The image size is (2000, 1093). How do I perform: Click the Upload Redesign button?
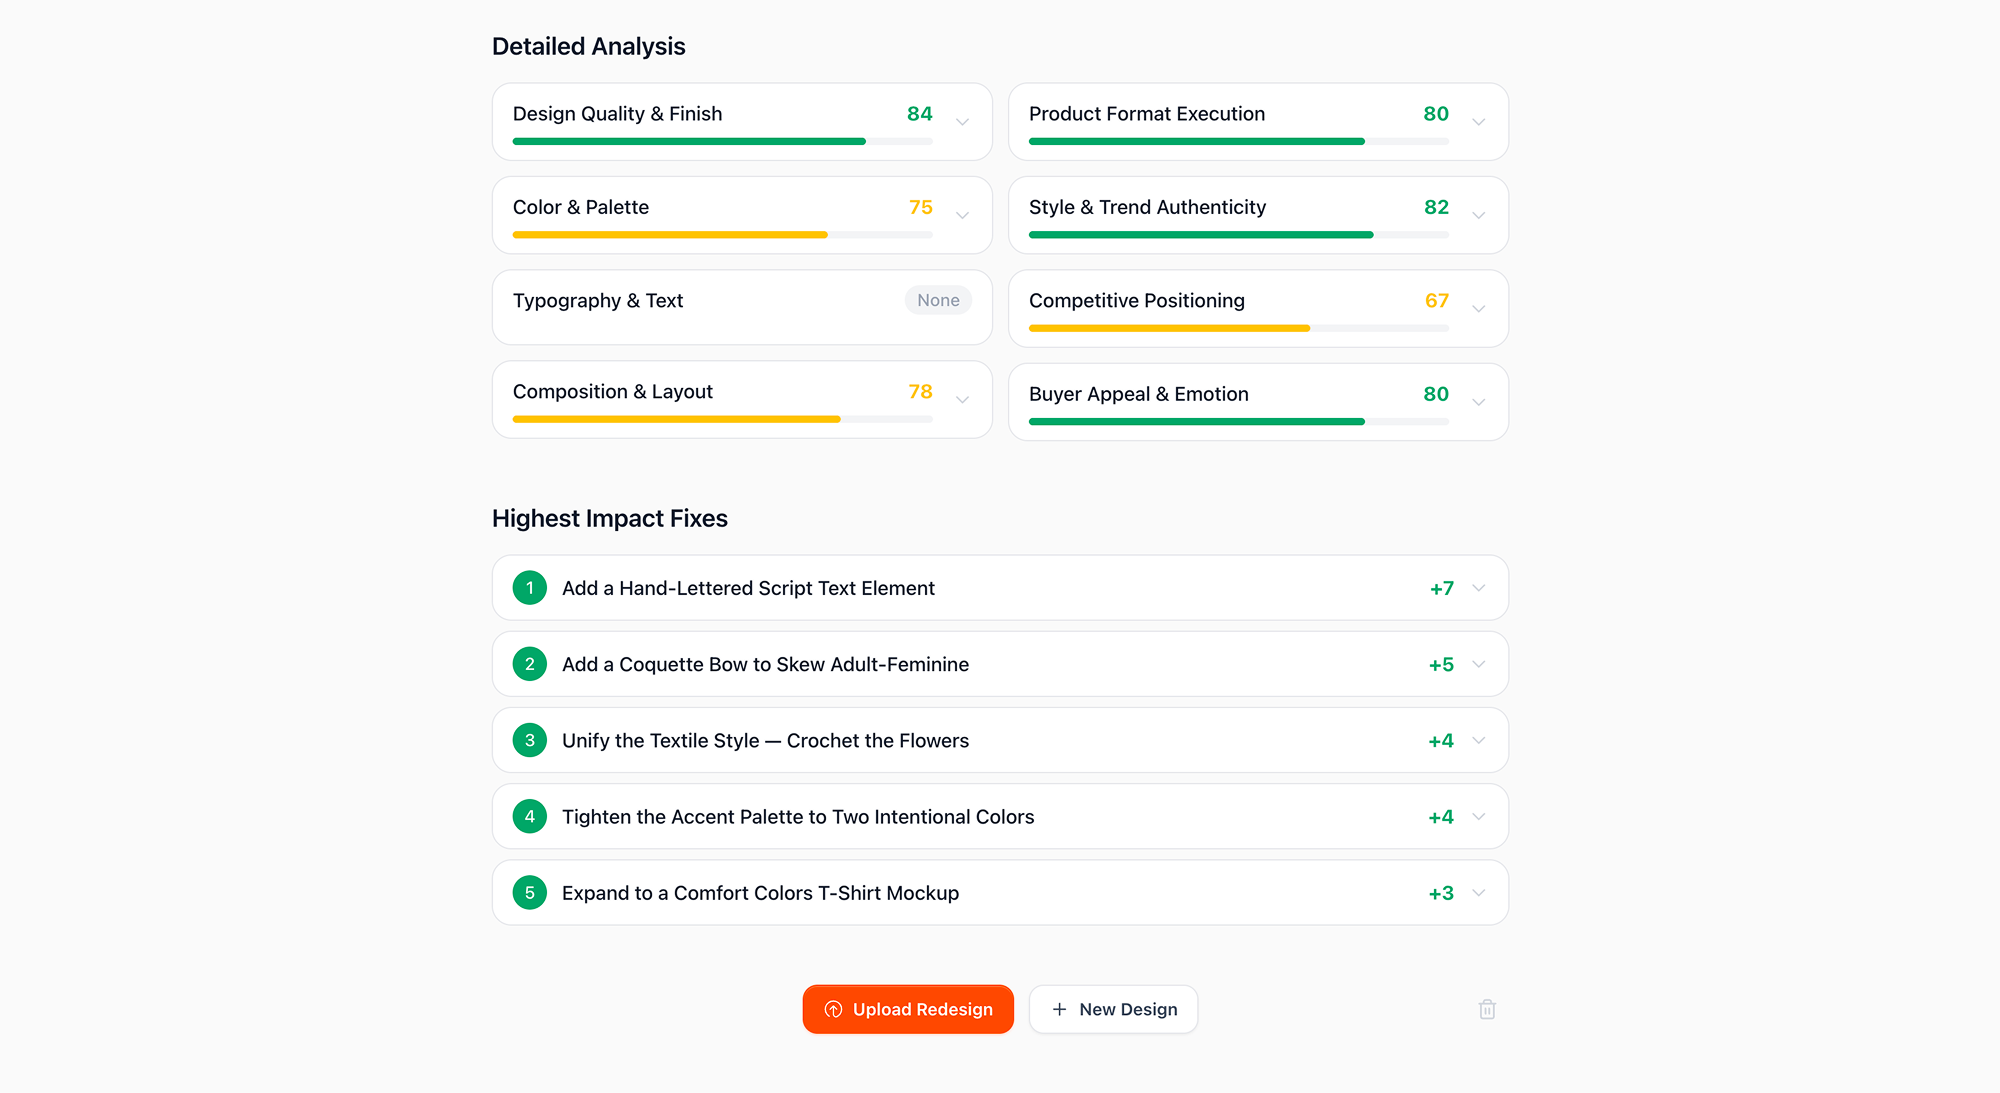(907, 1009)
